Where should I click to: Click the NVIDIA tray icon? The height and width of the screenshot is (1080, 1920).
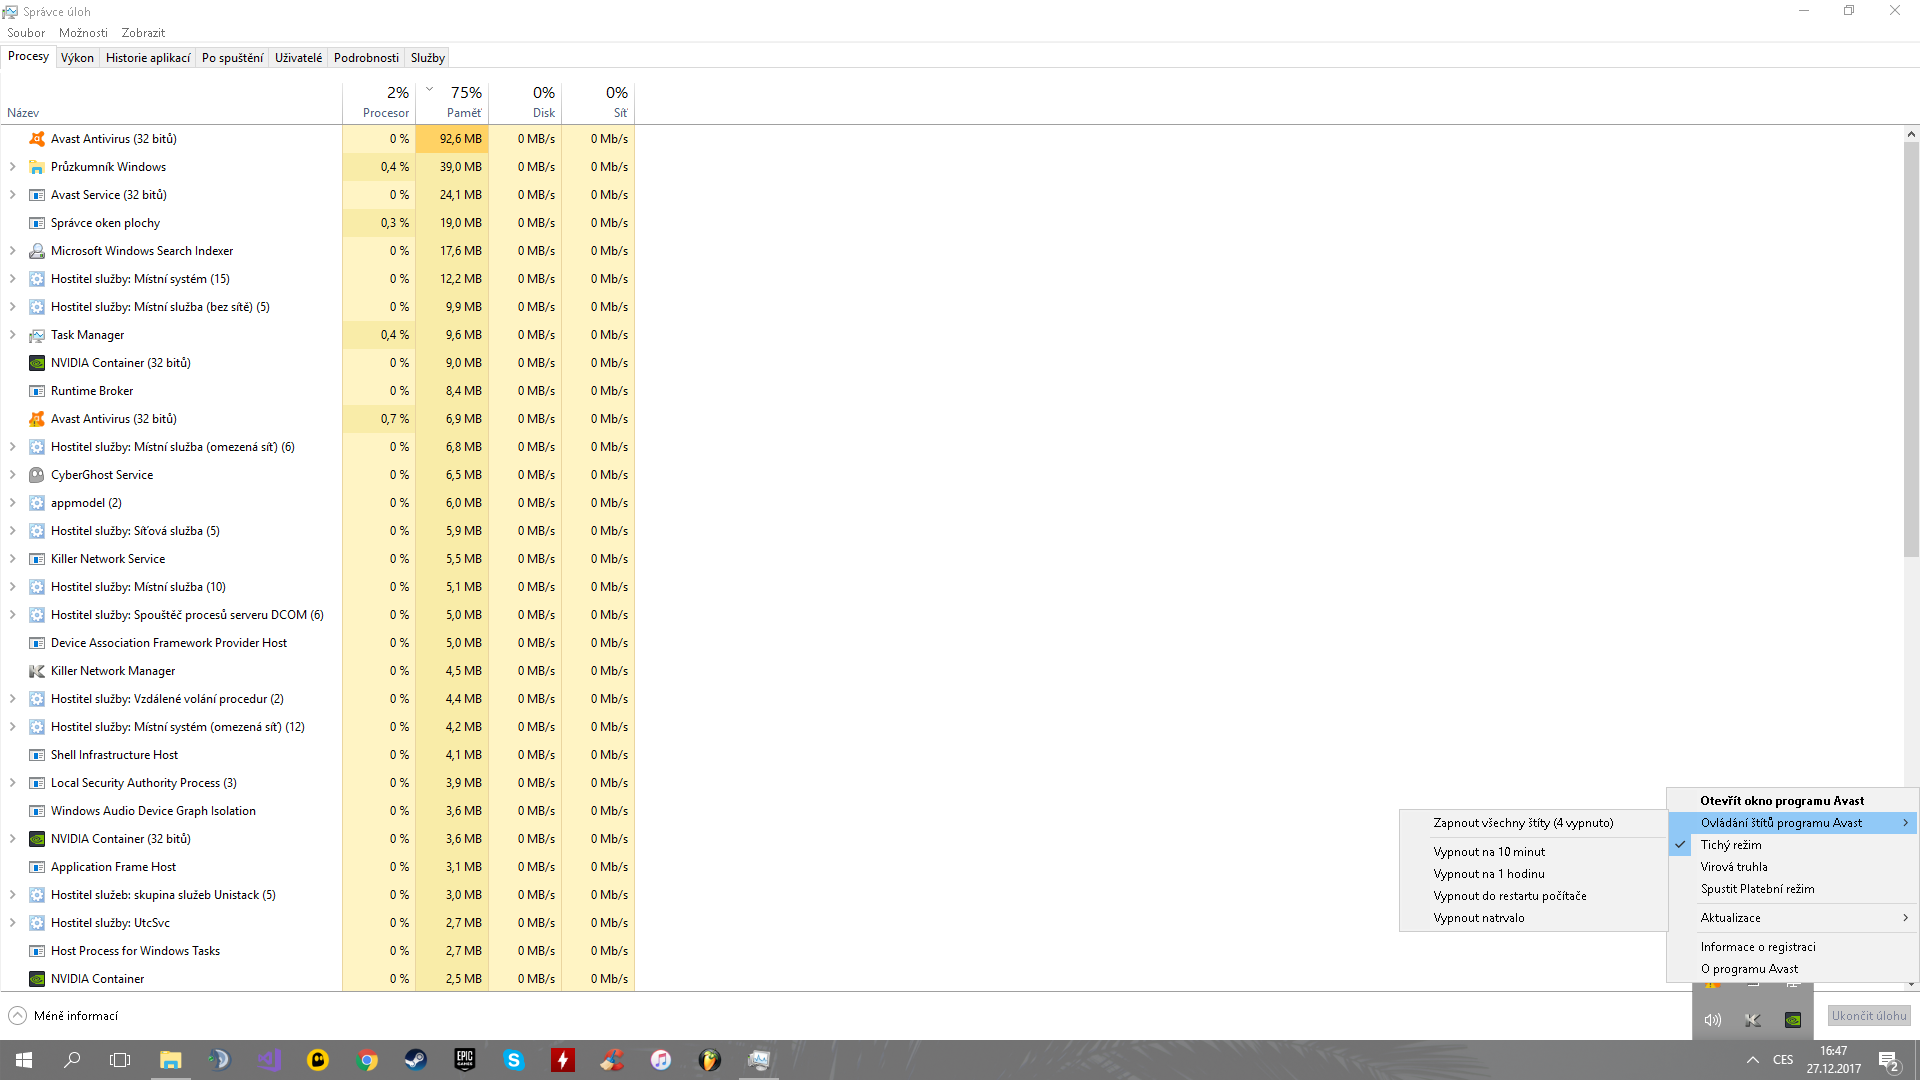(x=1793, y=1020)
